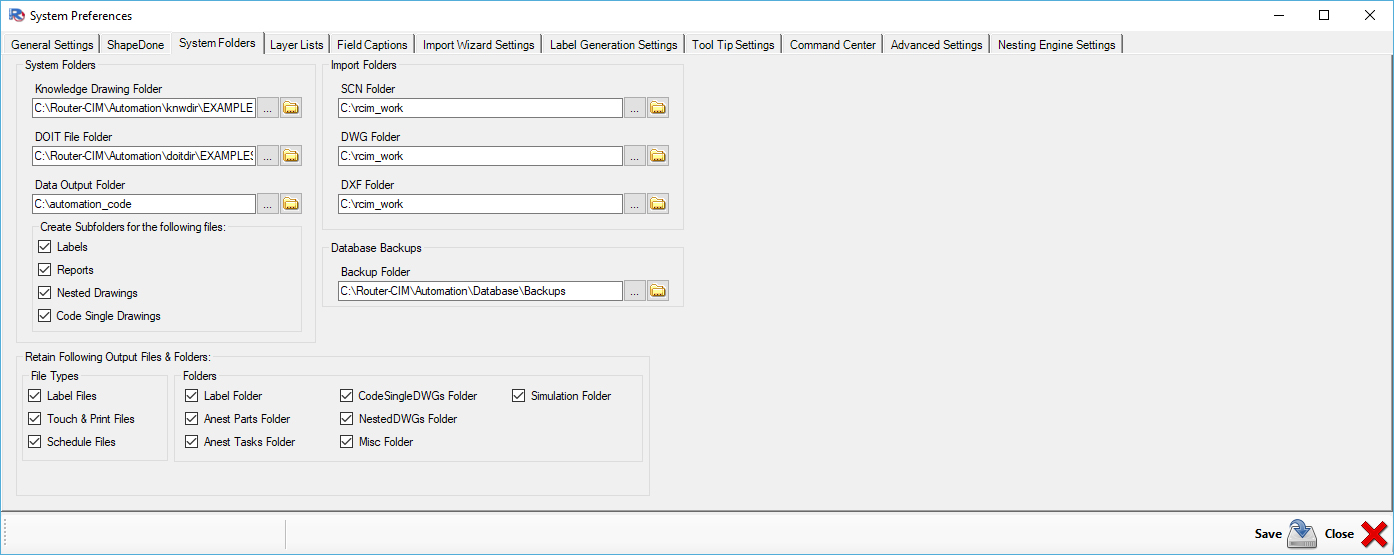
Task: Click ellipsis button for DXF Folder
Action: click(x=635, y=204)
